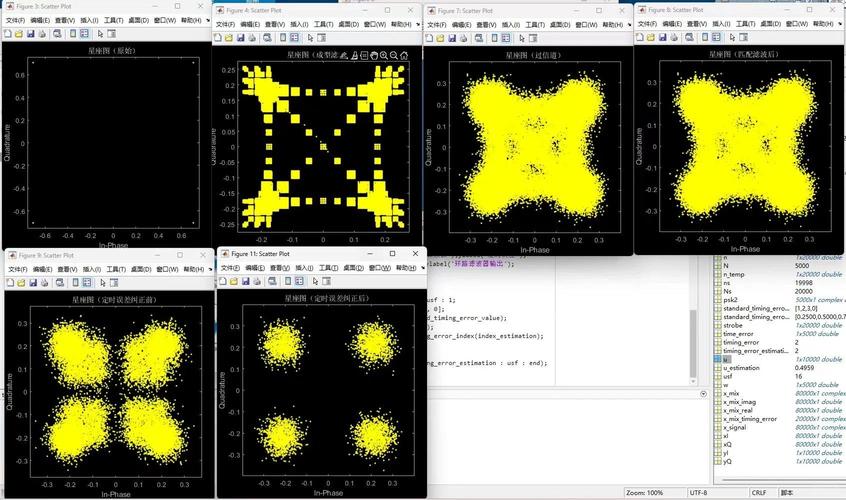Image resolution: width=846 pixels, height=500 pixels.
Task: Click the pan hand icon on Figure 4 axes
Action: (374, 55)
